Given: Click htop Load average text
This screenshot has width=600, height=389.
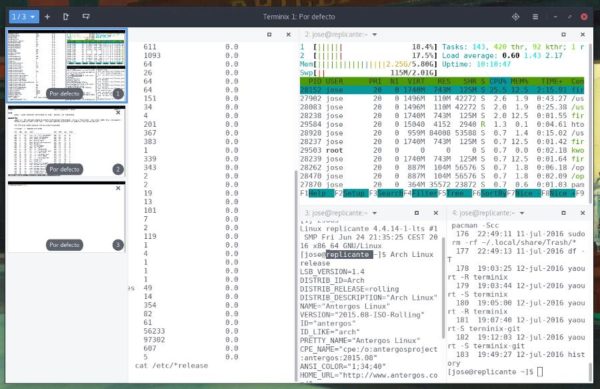Looking at the screenshot, I should tap(502, 55).
